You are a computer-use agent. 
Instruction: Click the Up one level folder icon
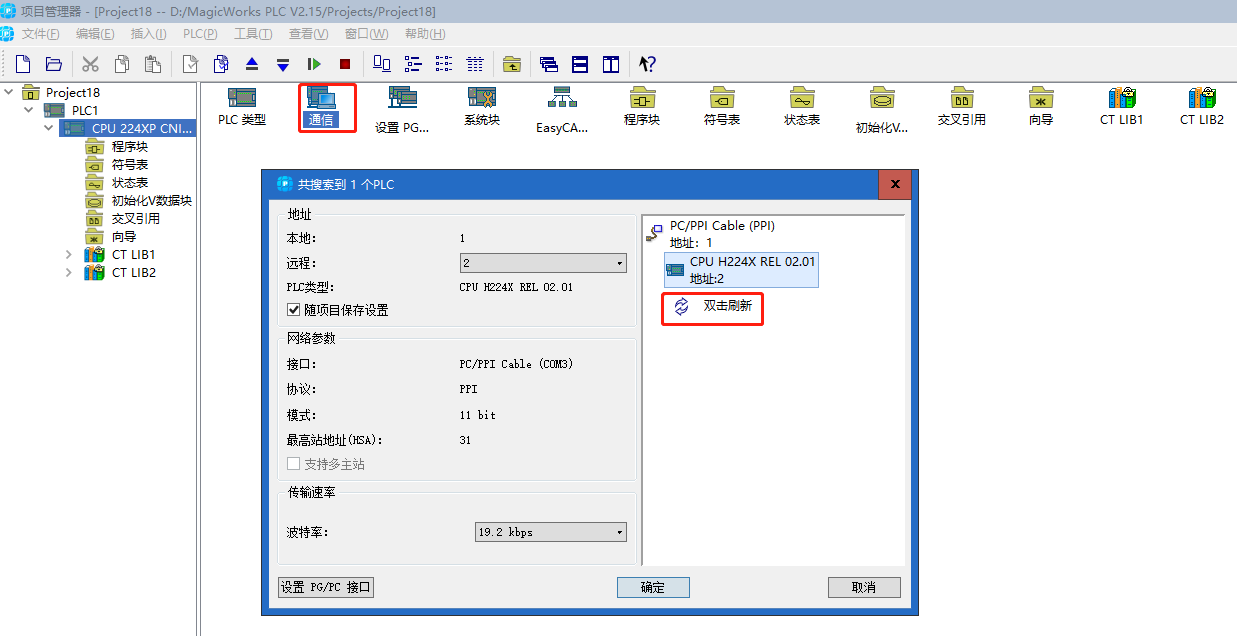[x=512, y=64]
